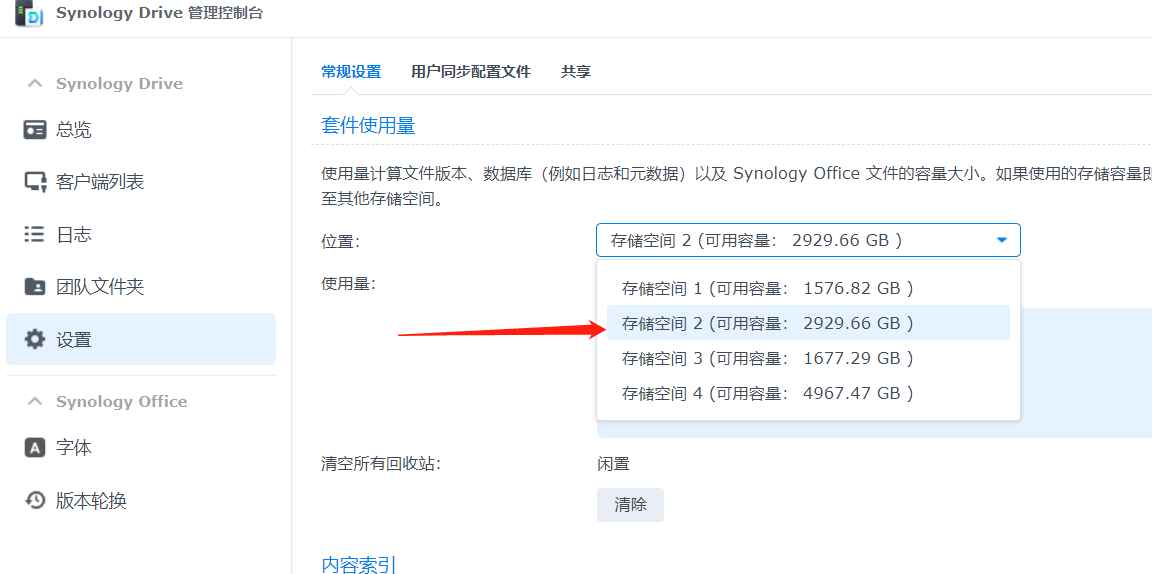This screenshot has height=574, width=1152.
Task: Click the 使用量 label
Action: [348, 283]
